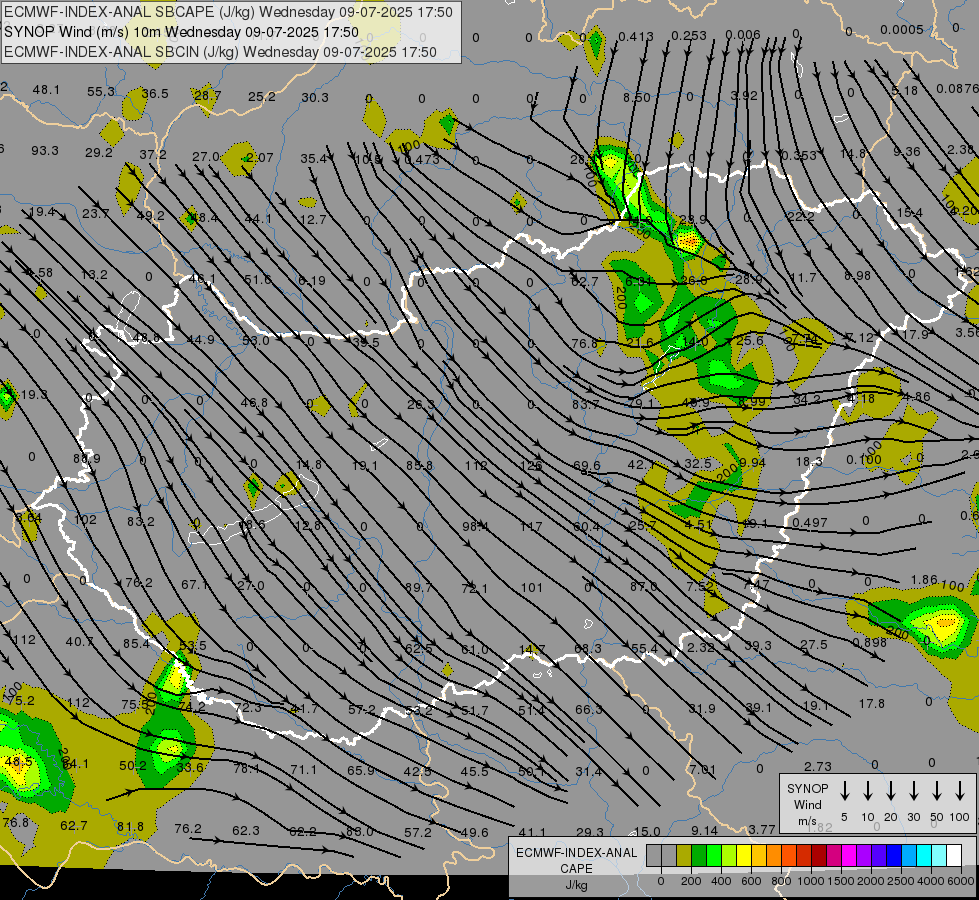Click the map value 101
The width and height of the screenshot is (979, 900).
[531, 587]
